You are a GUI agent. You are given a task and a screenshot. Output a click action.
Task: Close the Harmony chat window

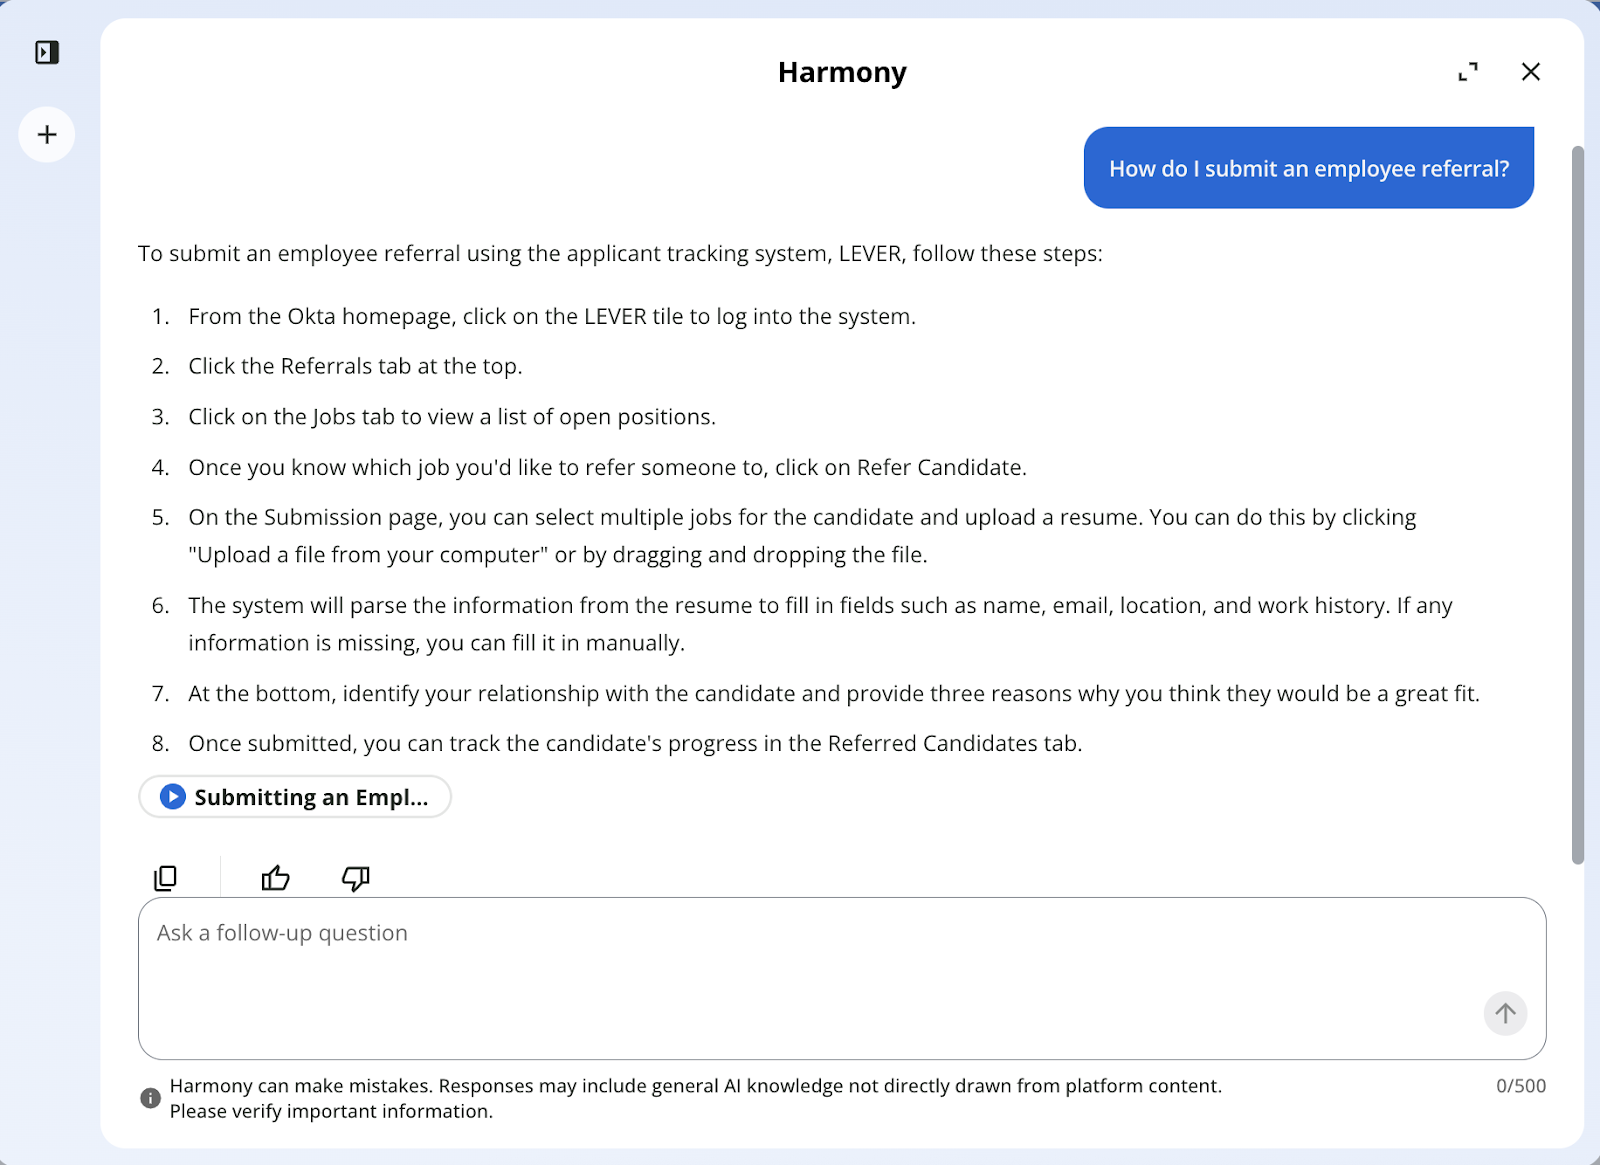pos(1530,72)
